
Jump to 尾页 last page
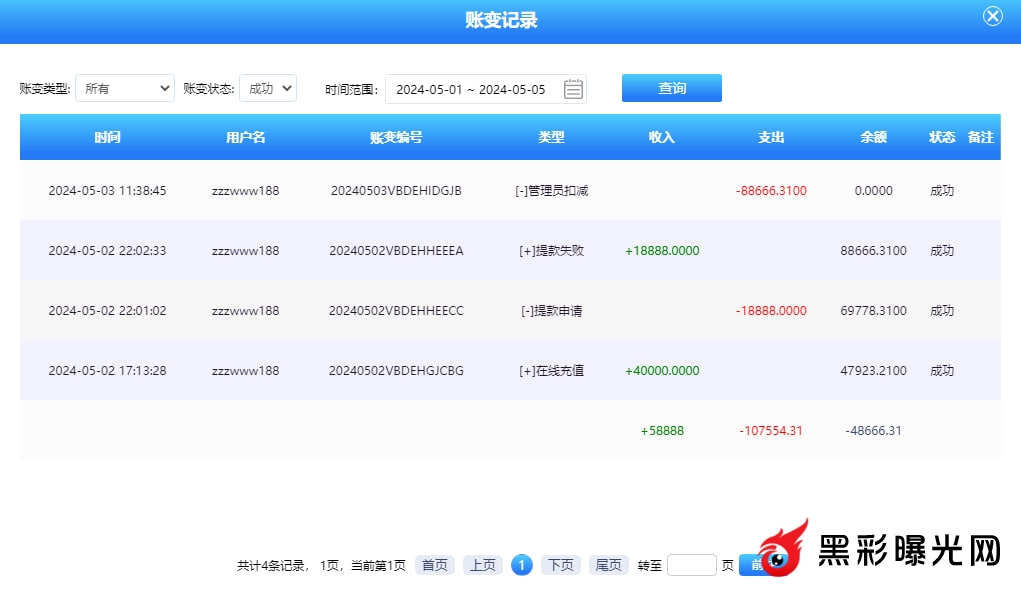[609, 565]
